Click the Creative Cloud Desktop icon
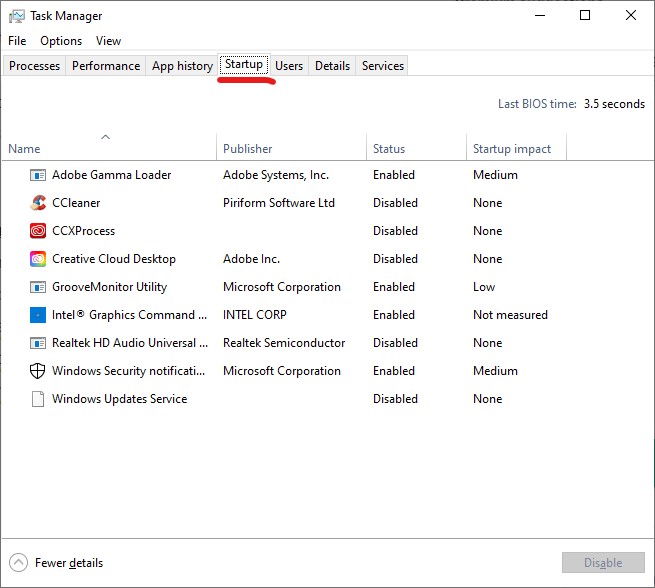 (38, 259)
